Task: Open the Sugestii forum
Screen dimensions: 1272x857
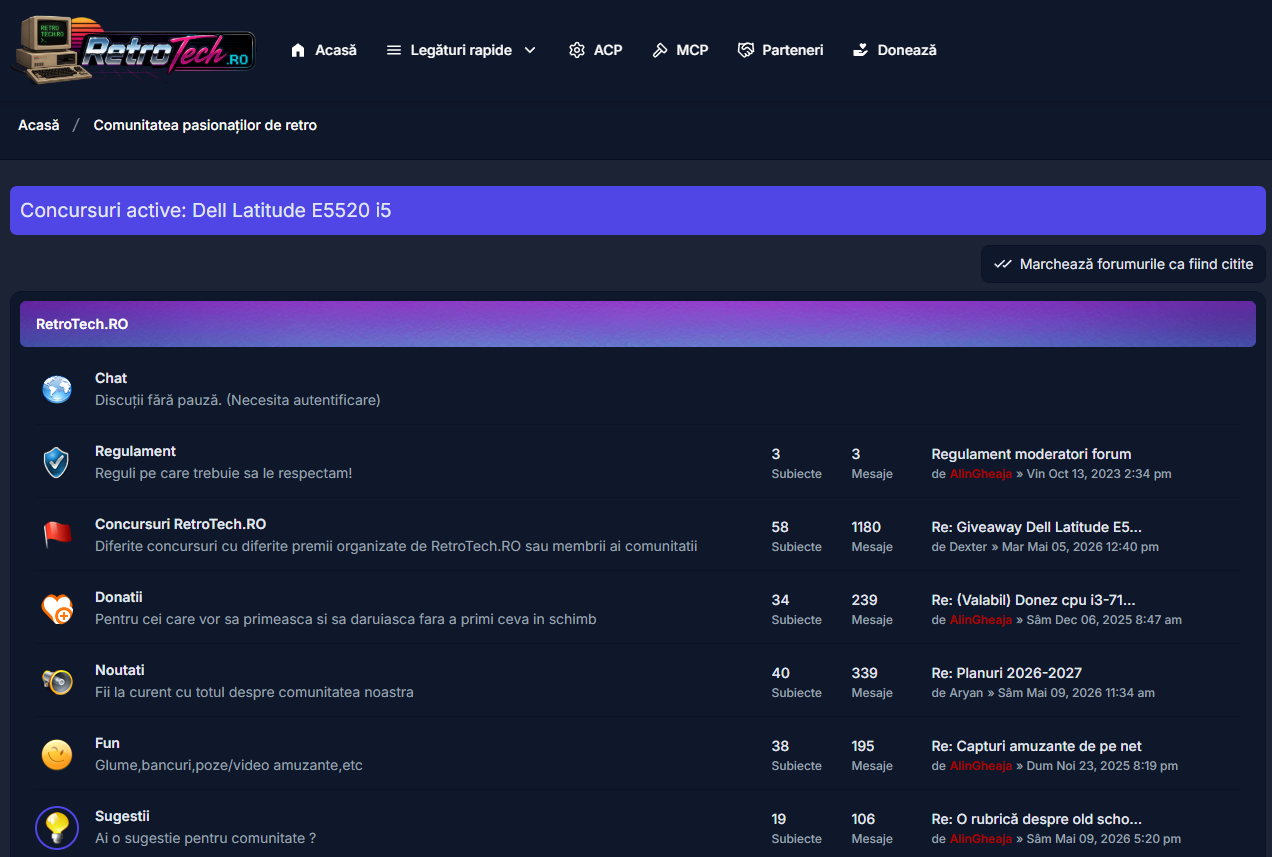Action: click(x=122, y=816)
